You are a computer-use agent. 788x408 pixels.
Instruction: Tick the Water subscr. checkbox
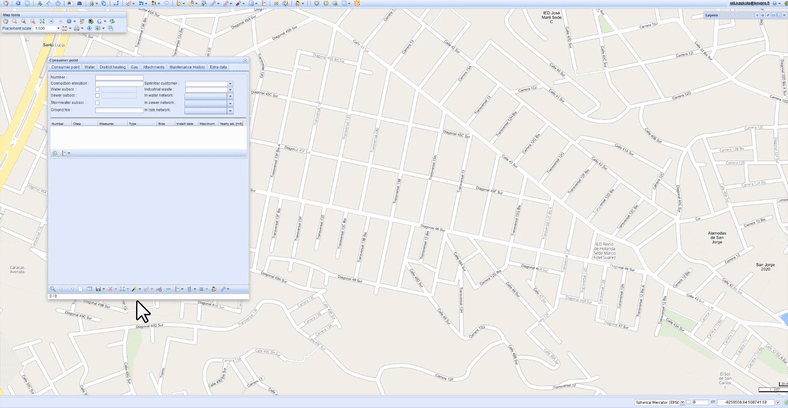[97, 89]
